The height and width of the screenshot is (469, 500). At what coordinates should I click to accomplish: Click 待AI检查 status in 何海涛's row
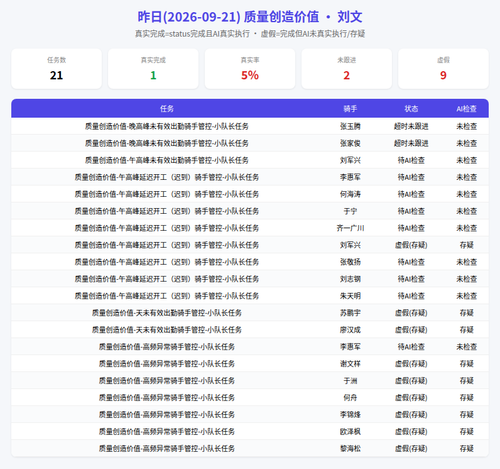click(411, 194)
